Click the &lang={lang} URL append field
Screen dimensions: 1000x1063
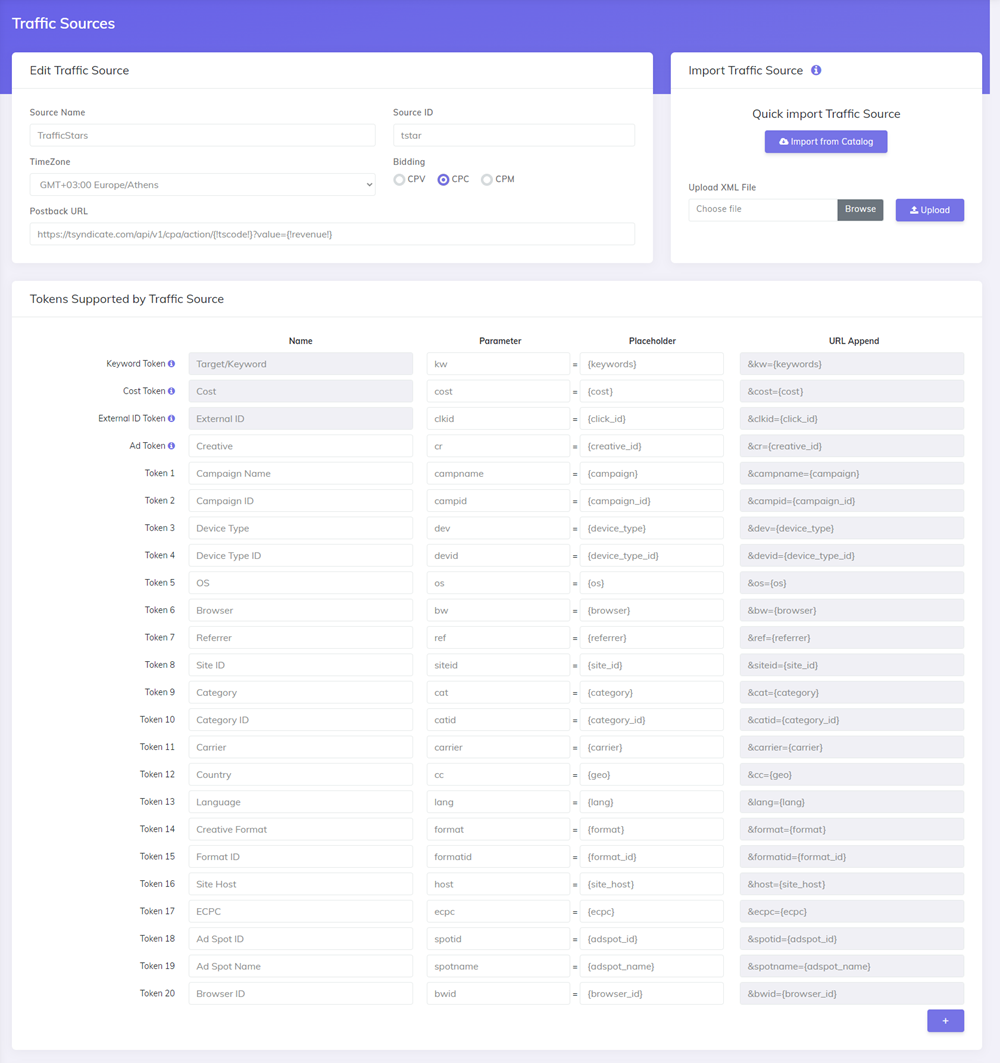(x=852, y=802)
